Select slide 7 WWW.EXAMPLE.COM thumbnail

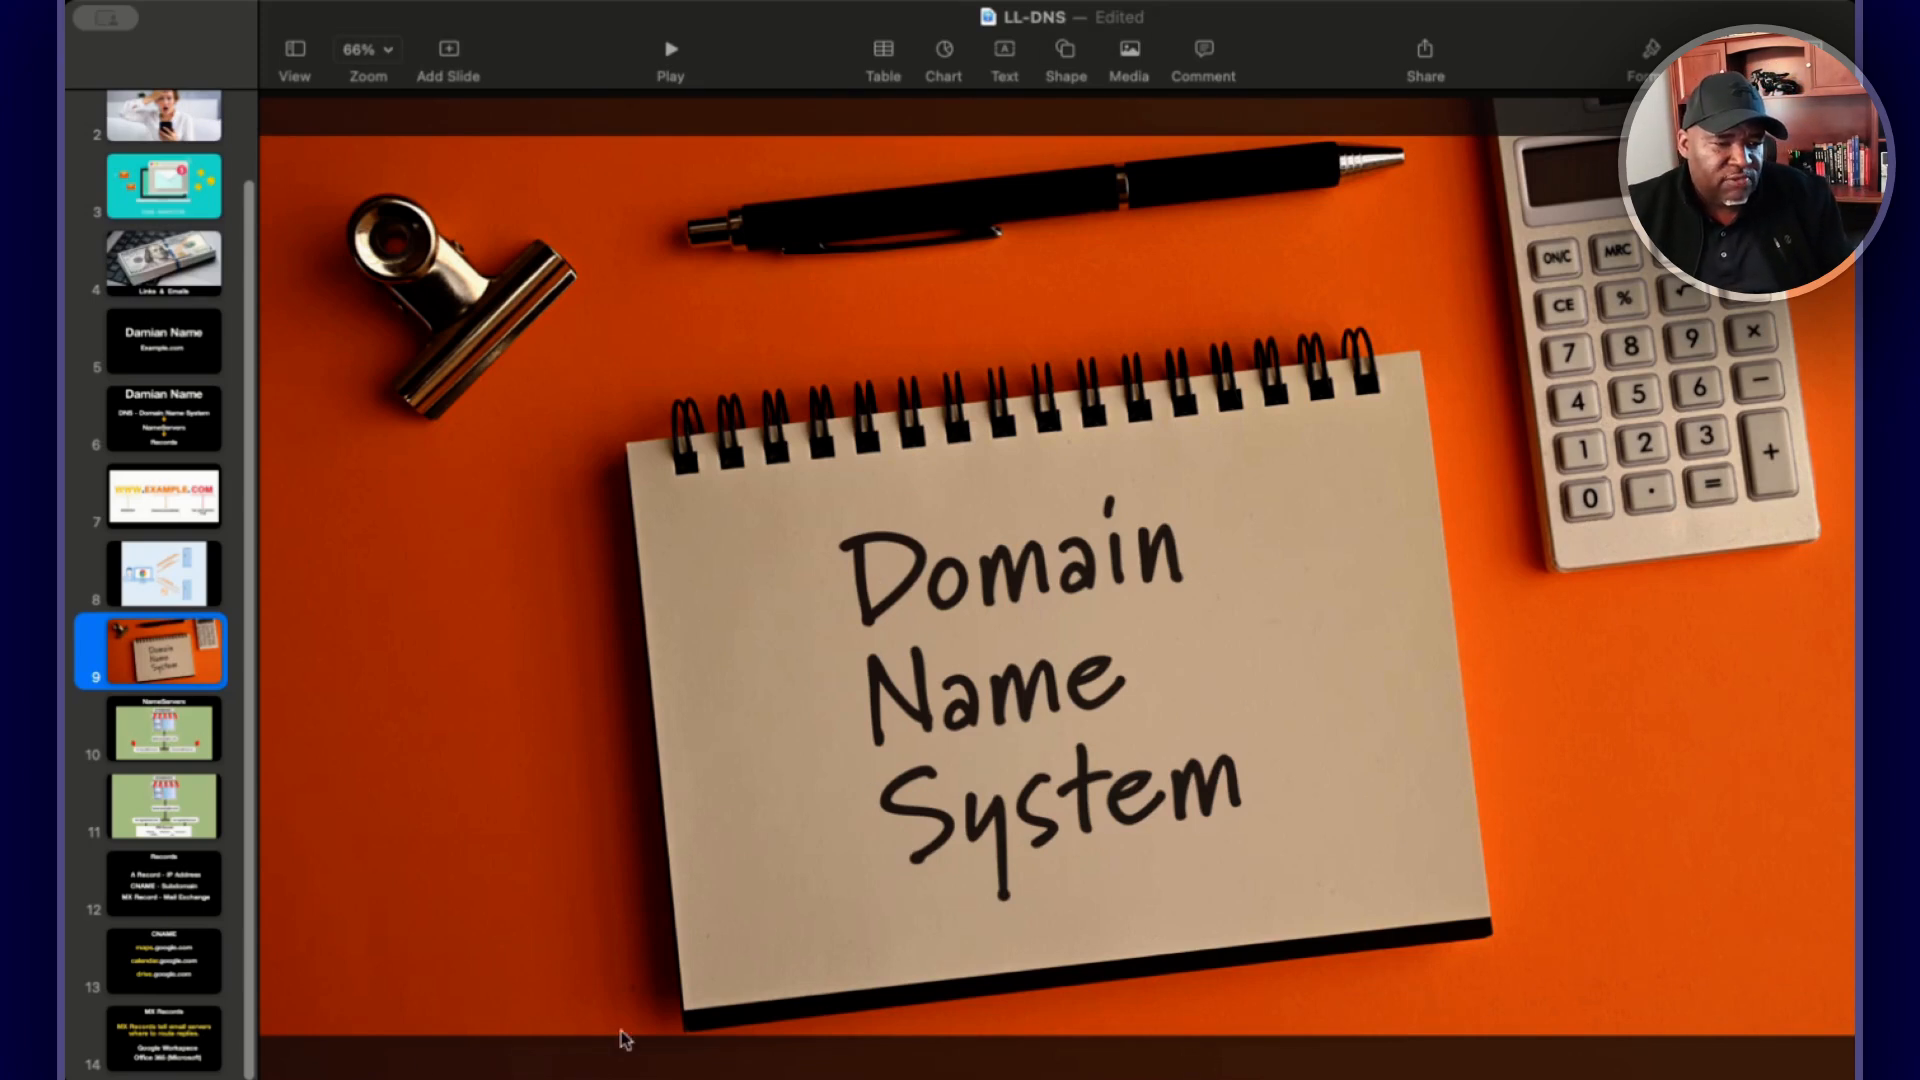tap(164, 496)
